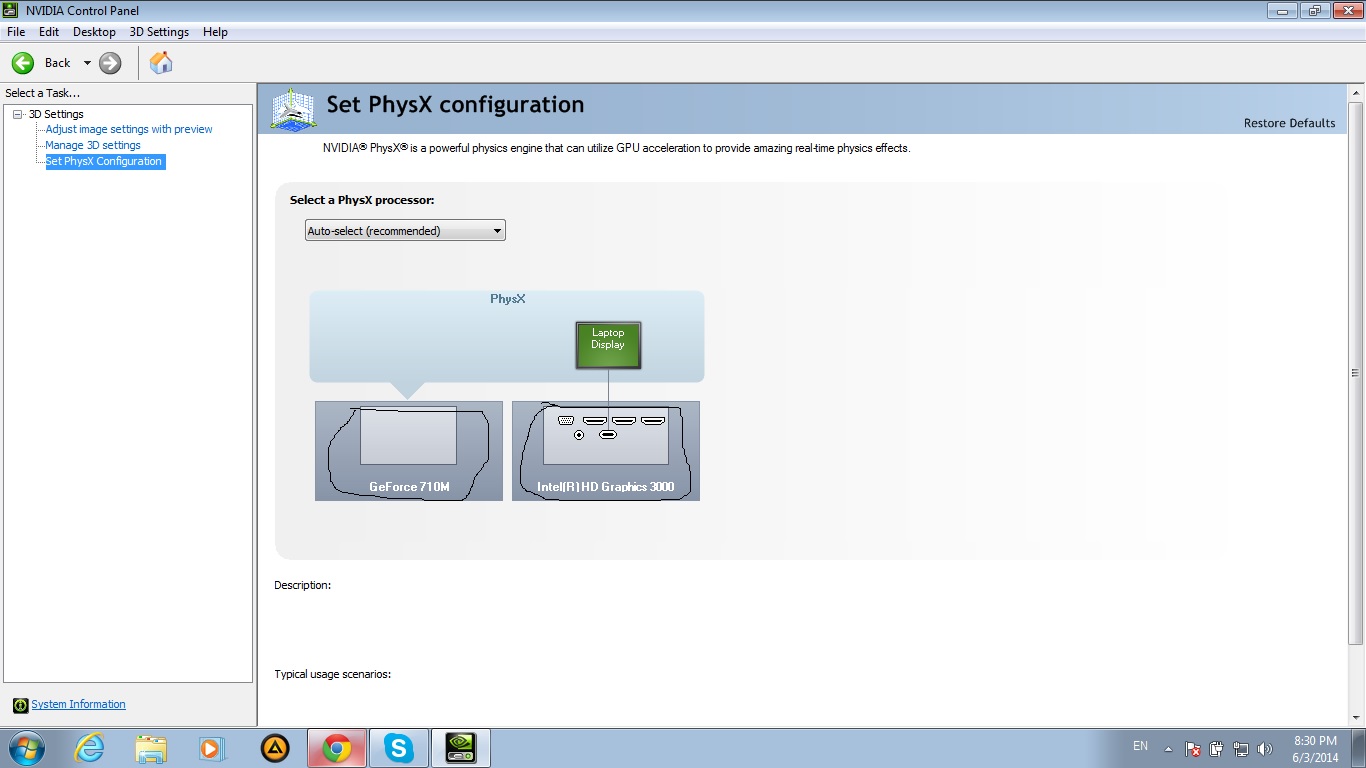Select Set PhysX Configuration in task tree
Image resolution: width=1366 pixels, height=768 pixels.
tap(104, 161)
